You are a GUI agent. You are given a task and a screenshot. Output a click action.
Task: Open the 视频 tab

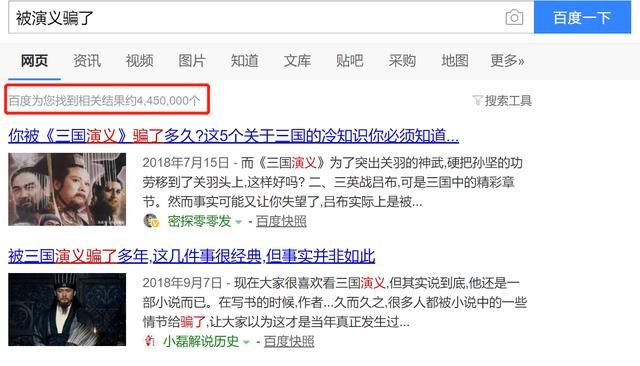[x=140, y=61]
